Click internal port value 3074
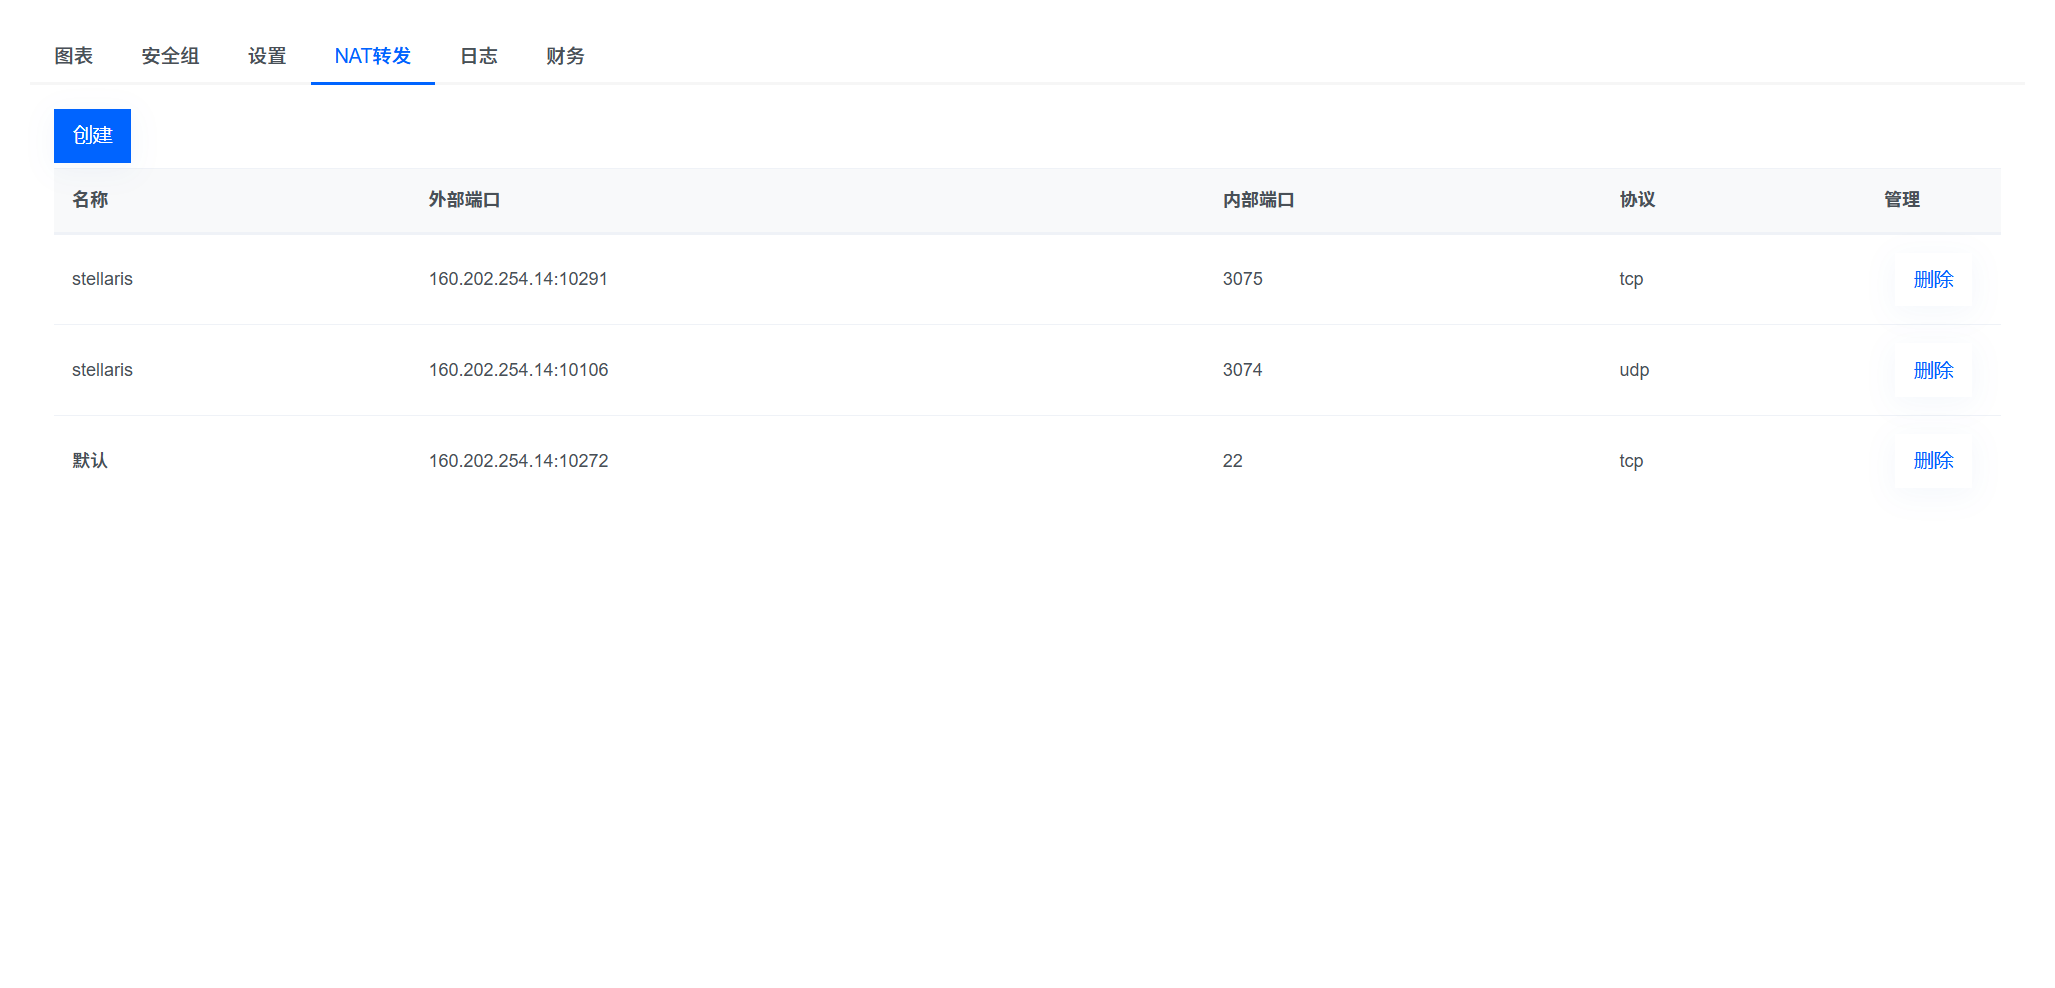This screenshot has height=988, width=2055. pyautogui.click(x=1242, y=370)
